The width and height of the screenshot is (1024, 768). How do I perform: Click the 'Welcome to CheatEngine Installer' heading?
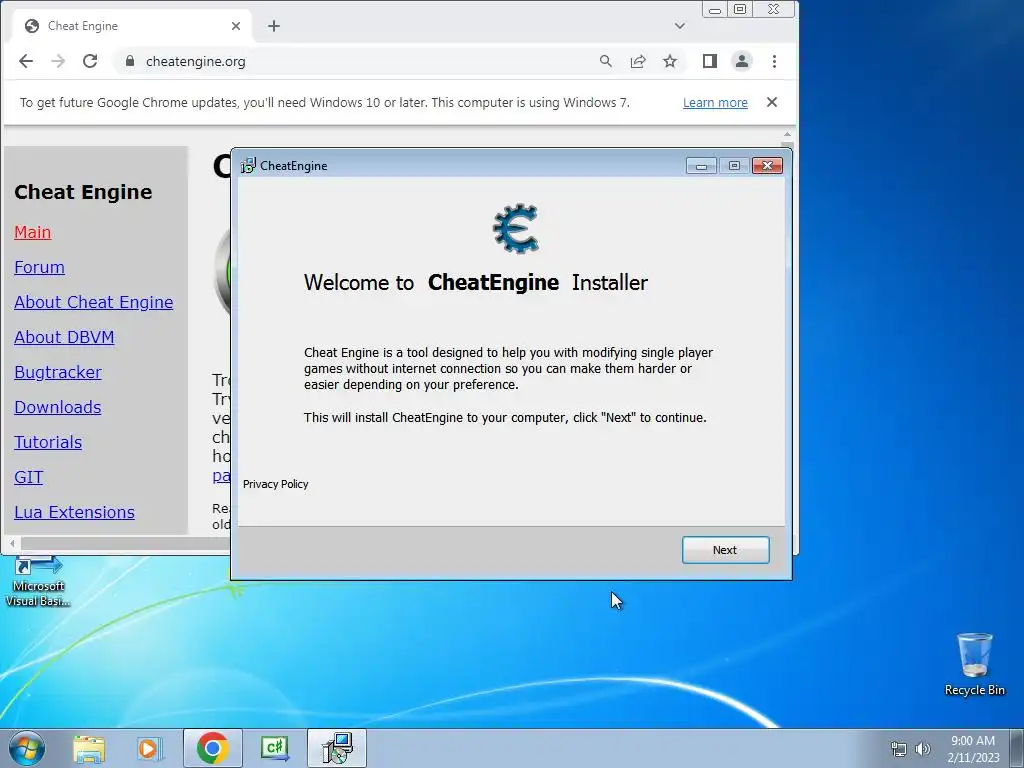click(x=476, y=282)
